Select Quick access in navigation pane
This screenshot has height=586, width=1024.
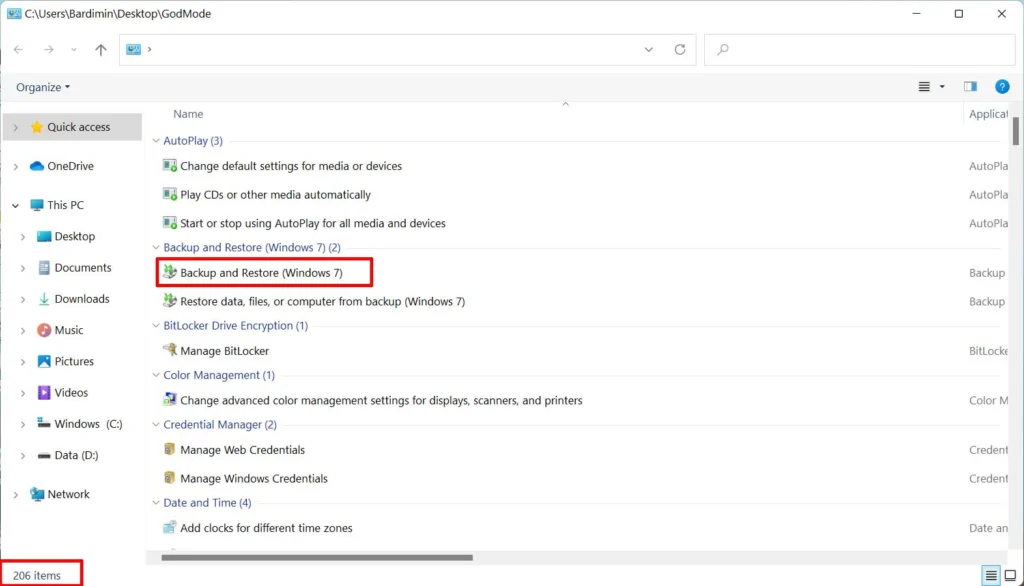click(x=78, y=127)
